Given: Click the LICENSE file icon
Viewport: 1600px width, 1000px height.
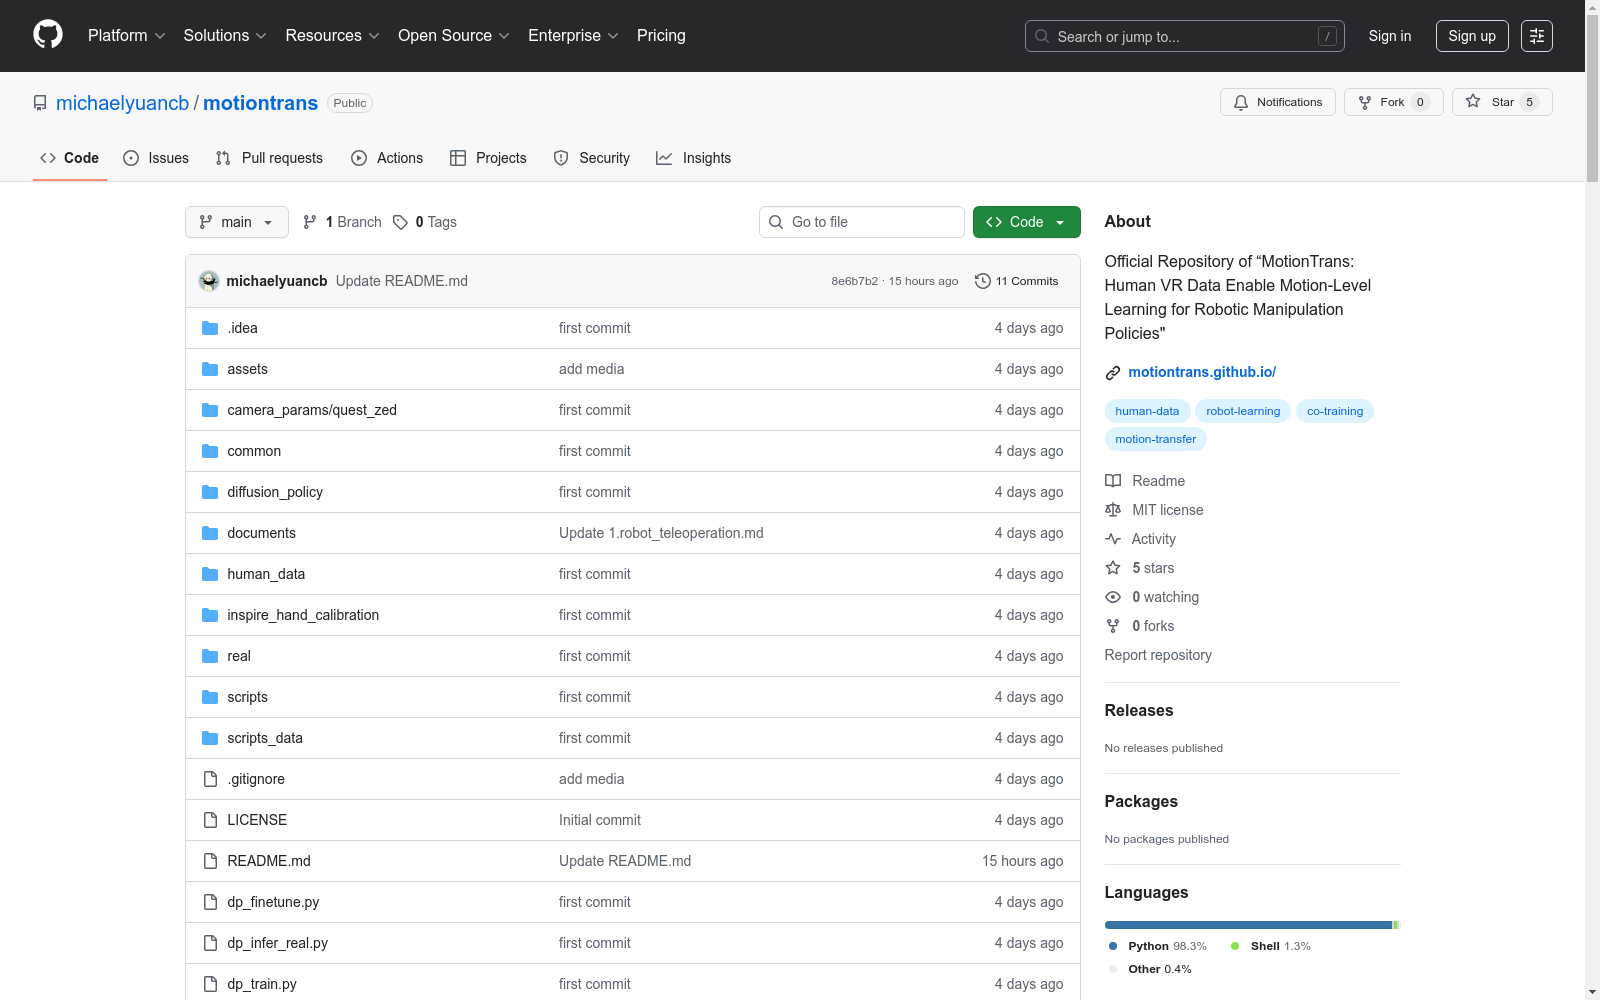Looking at the screenshot, I should pyautogui.click(x=210, y=820).
